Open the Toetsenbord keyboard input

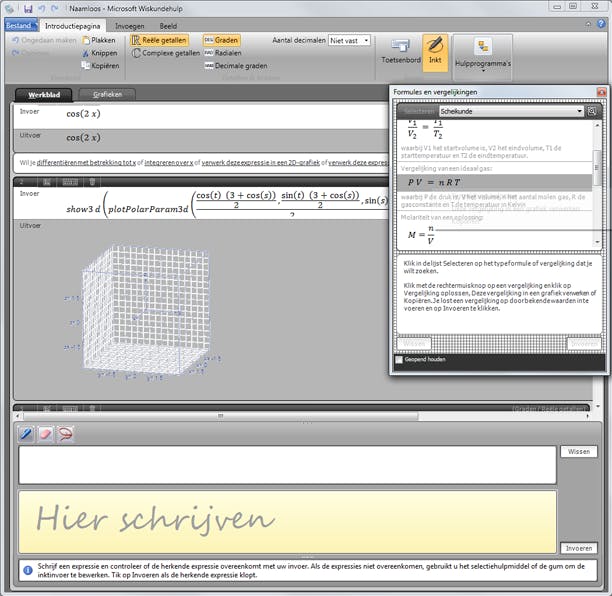[x=401, y=51]
